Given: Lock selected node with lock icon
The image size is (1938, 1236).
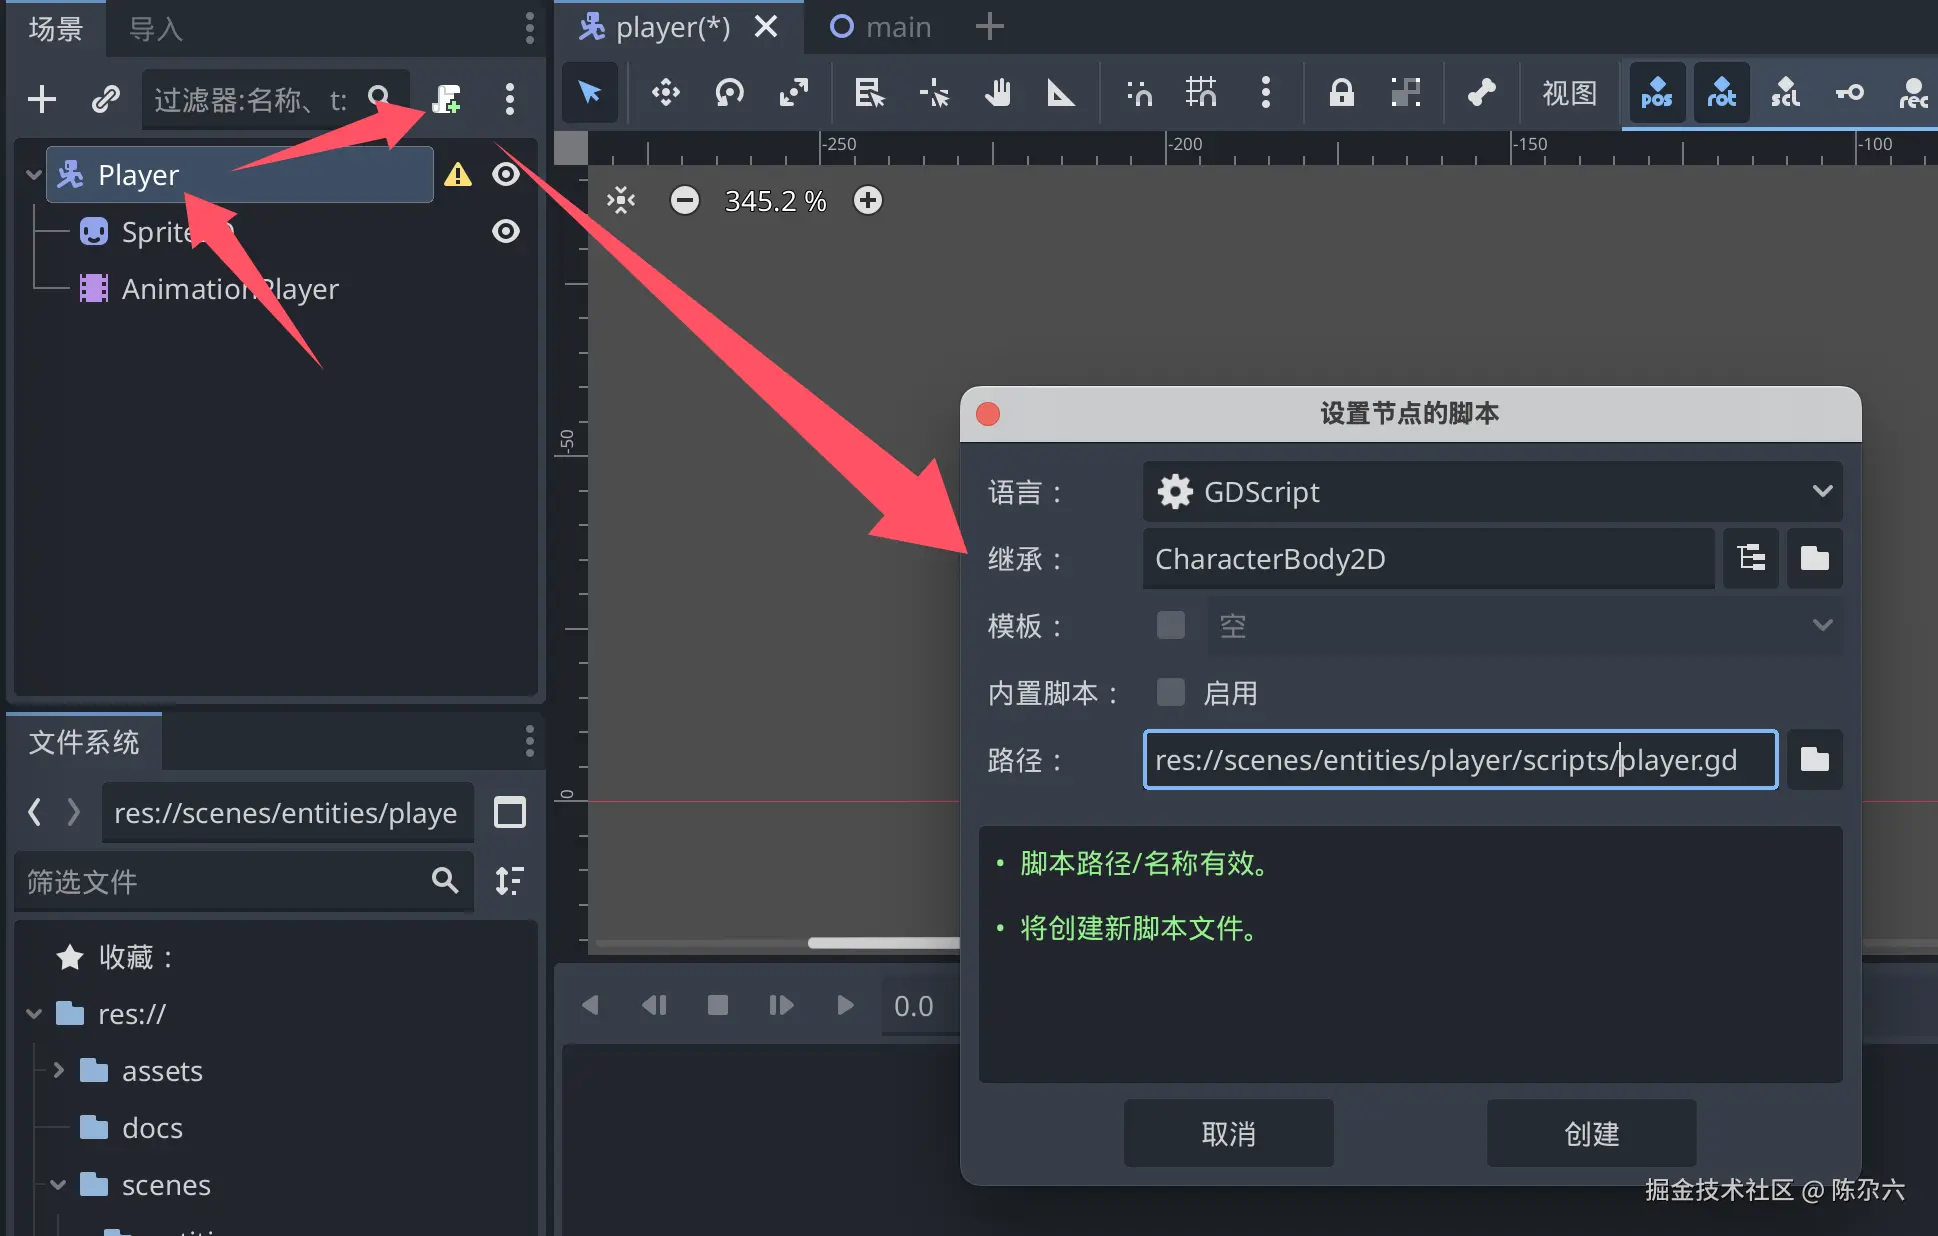Looking at the screenshot, I should [x=1341, y=93].
